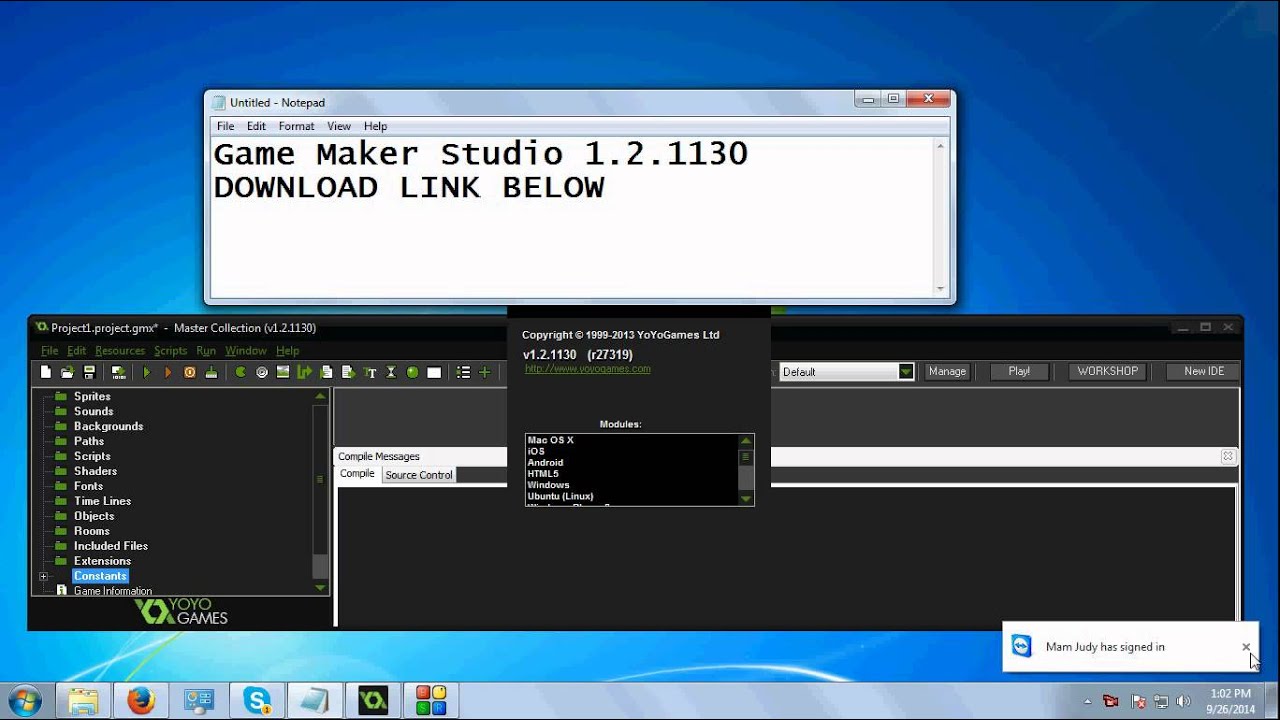The image size is (1280, 720).
Task: Dismiss the TeamViewer sign-in notification
Action: click(x=1246, y=647)
